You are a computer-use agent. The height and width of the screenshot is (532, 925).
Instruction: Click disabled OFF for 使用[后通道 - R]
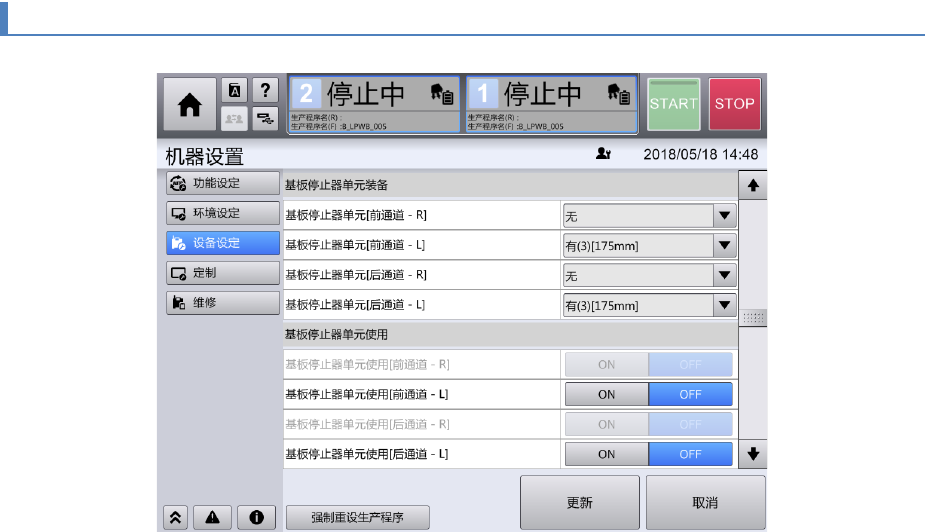tap(690, 424)
